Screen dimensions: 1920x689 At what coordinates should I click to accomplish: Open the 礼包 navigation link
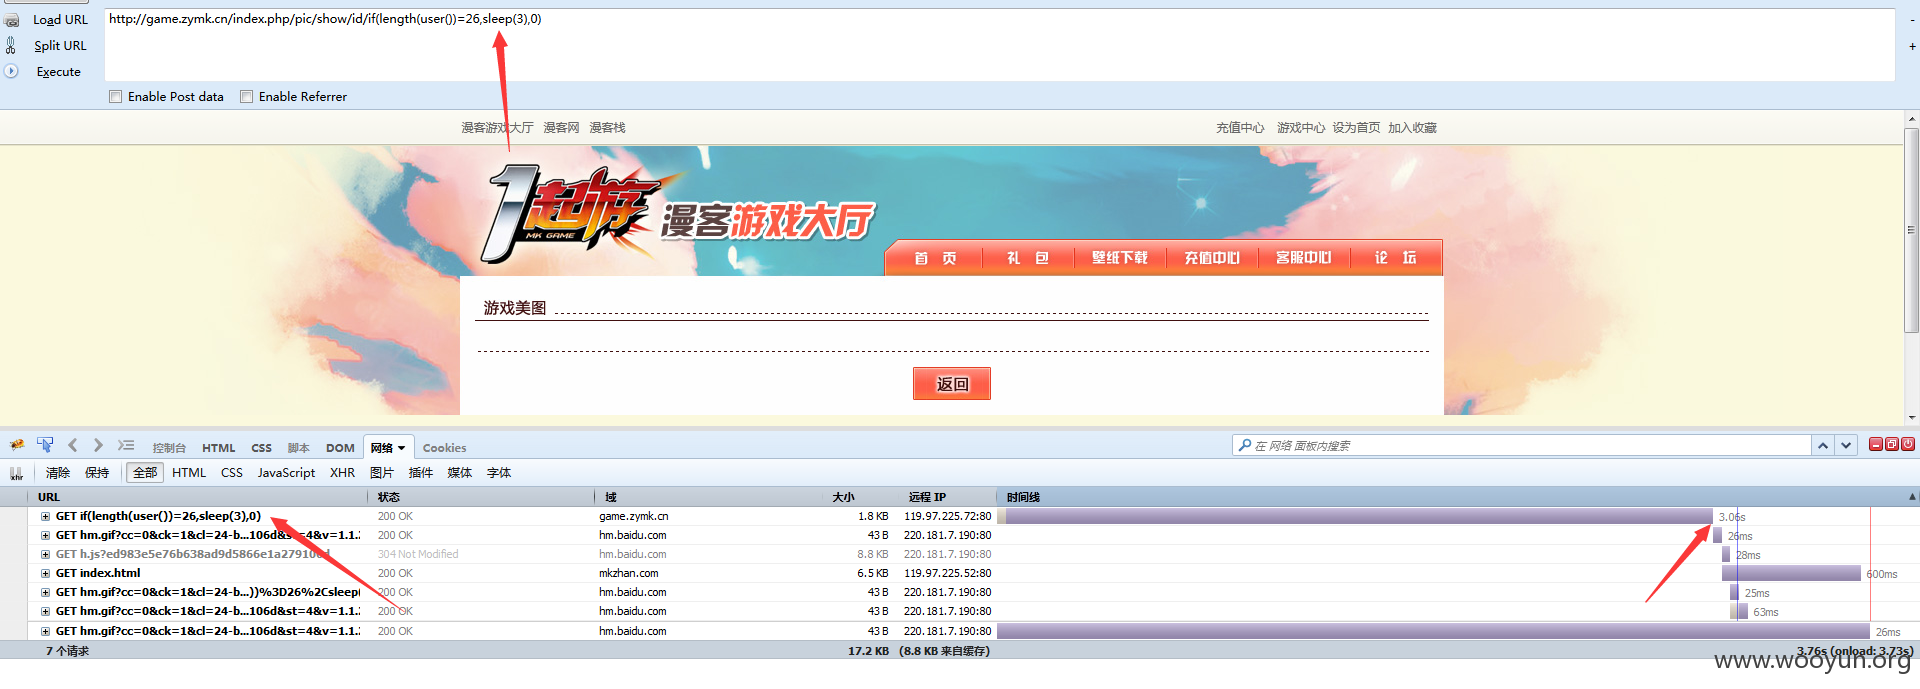click(1027, 258)
